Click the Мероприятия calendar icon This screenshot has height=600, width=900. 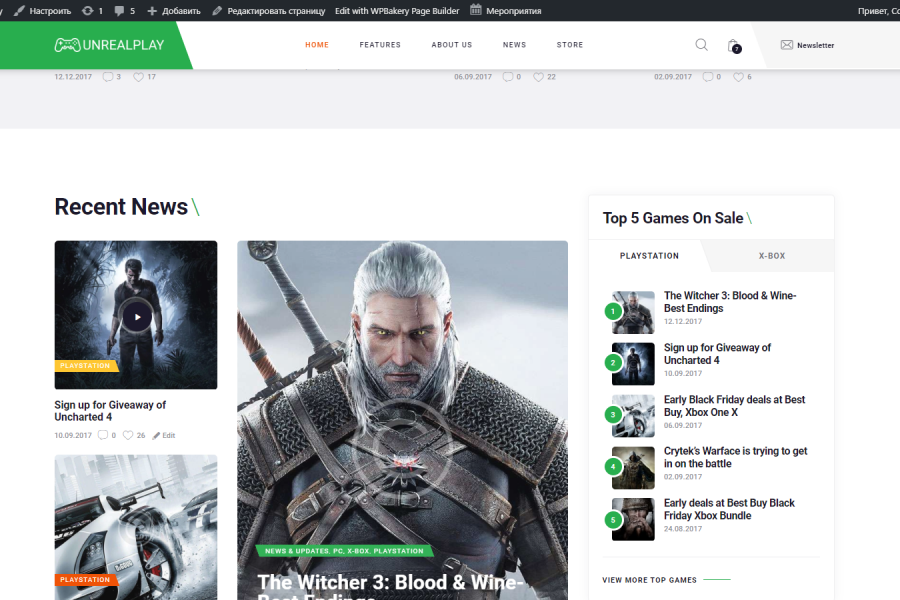pos(476,10)
